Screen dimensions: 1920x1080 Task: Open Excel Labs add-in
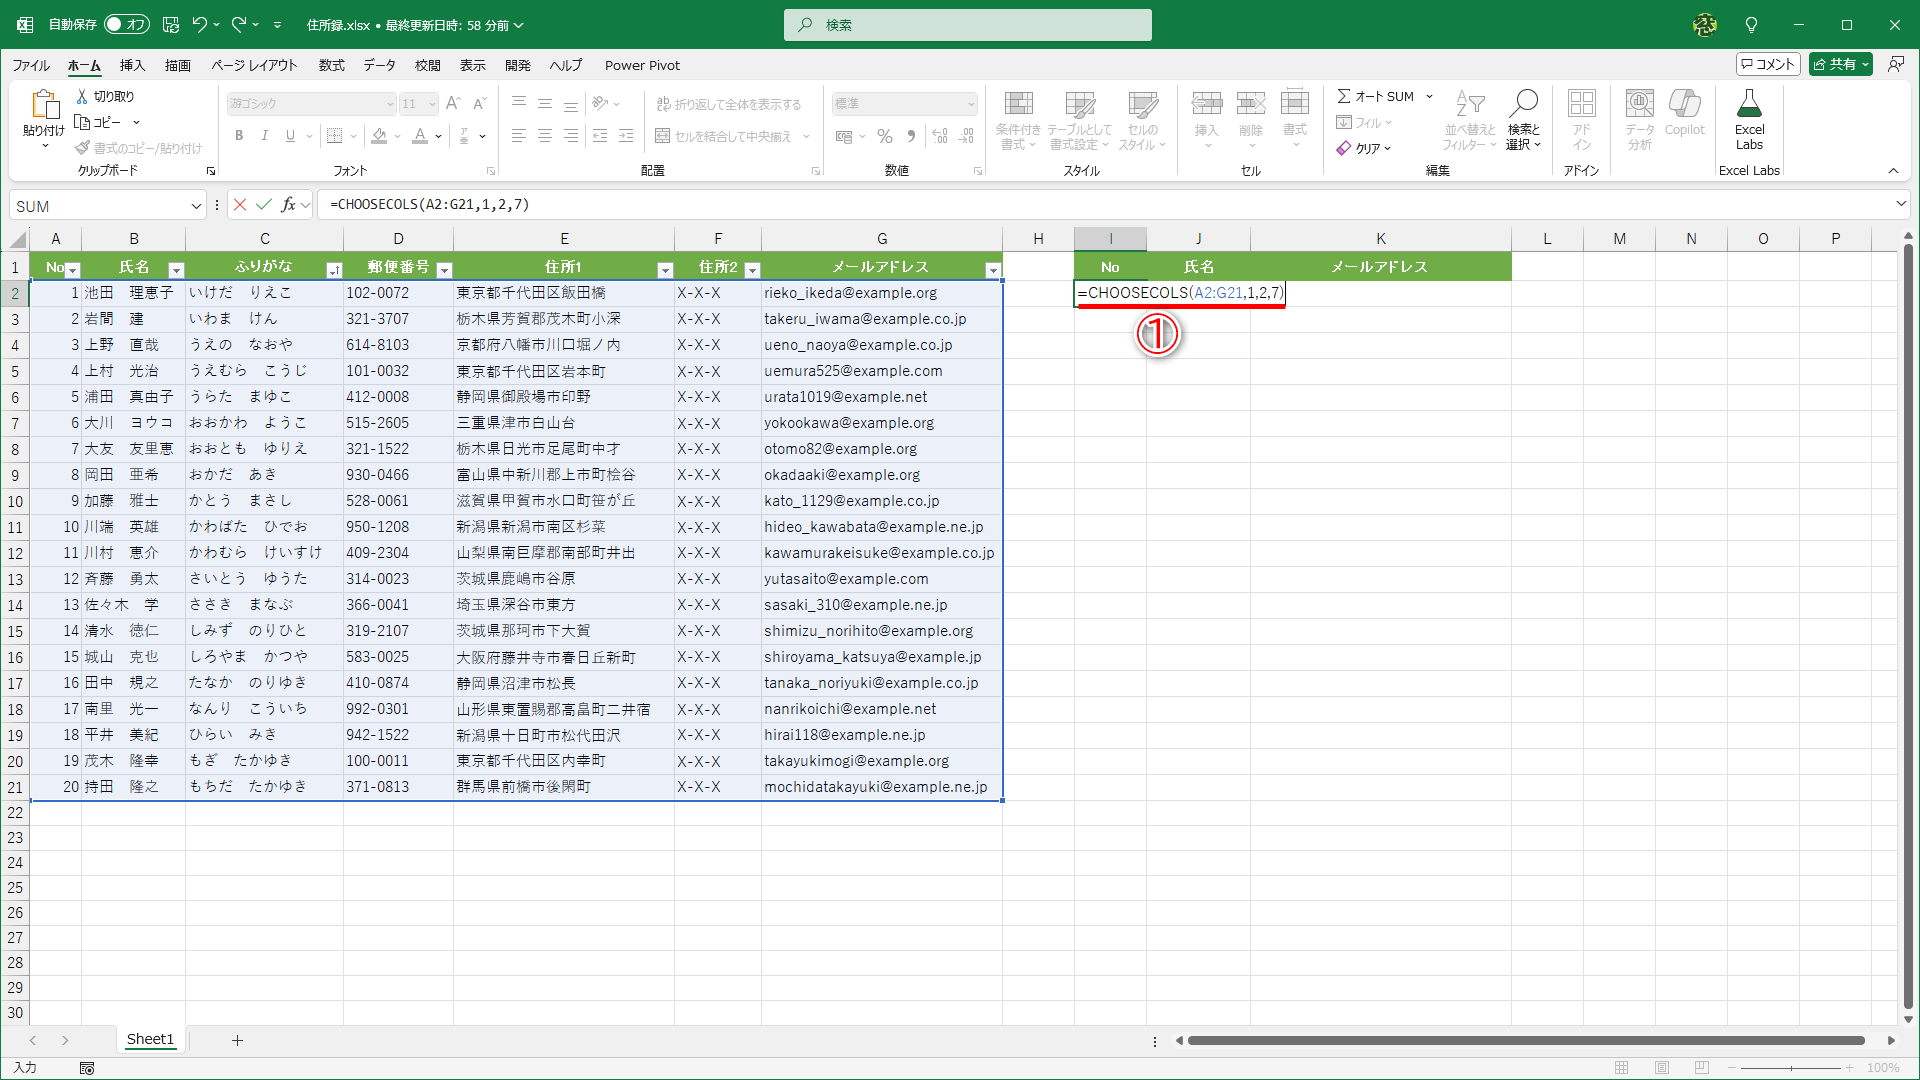pos(1749,118)
